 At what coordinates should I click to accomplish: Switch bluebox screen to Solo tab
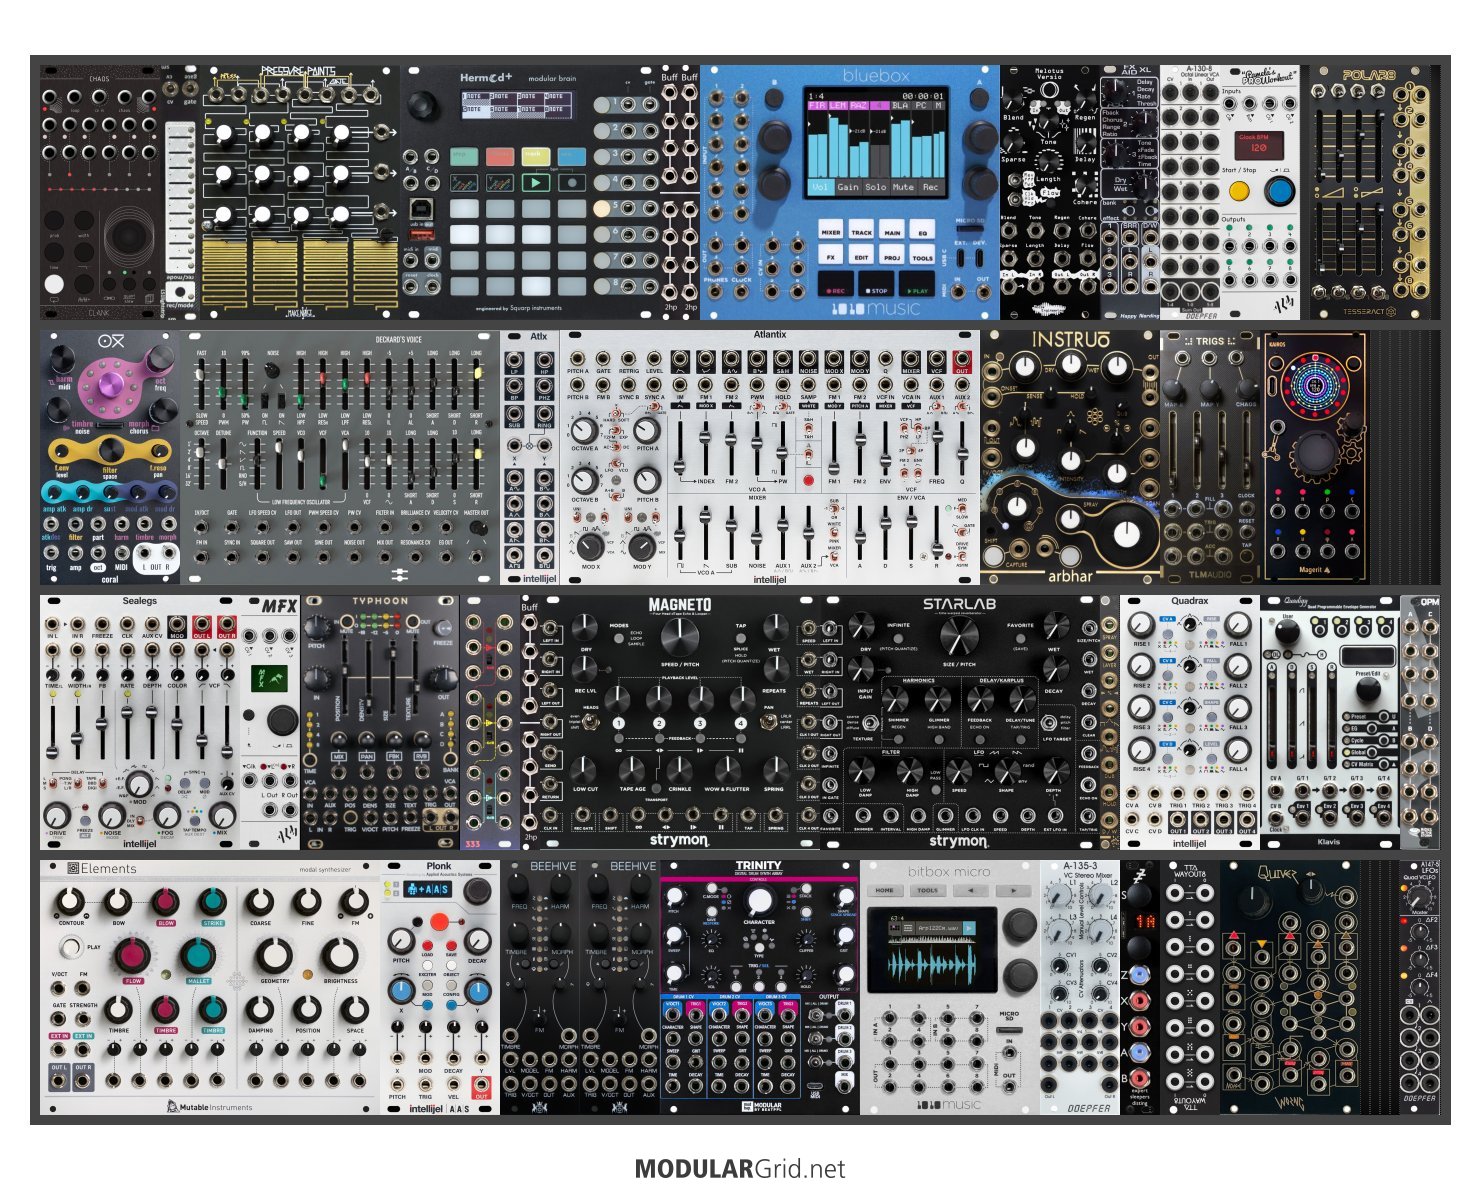[876, 187]
